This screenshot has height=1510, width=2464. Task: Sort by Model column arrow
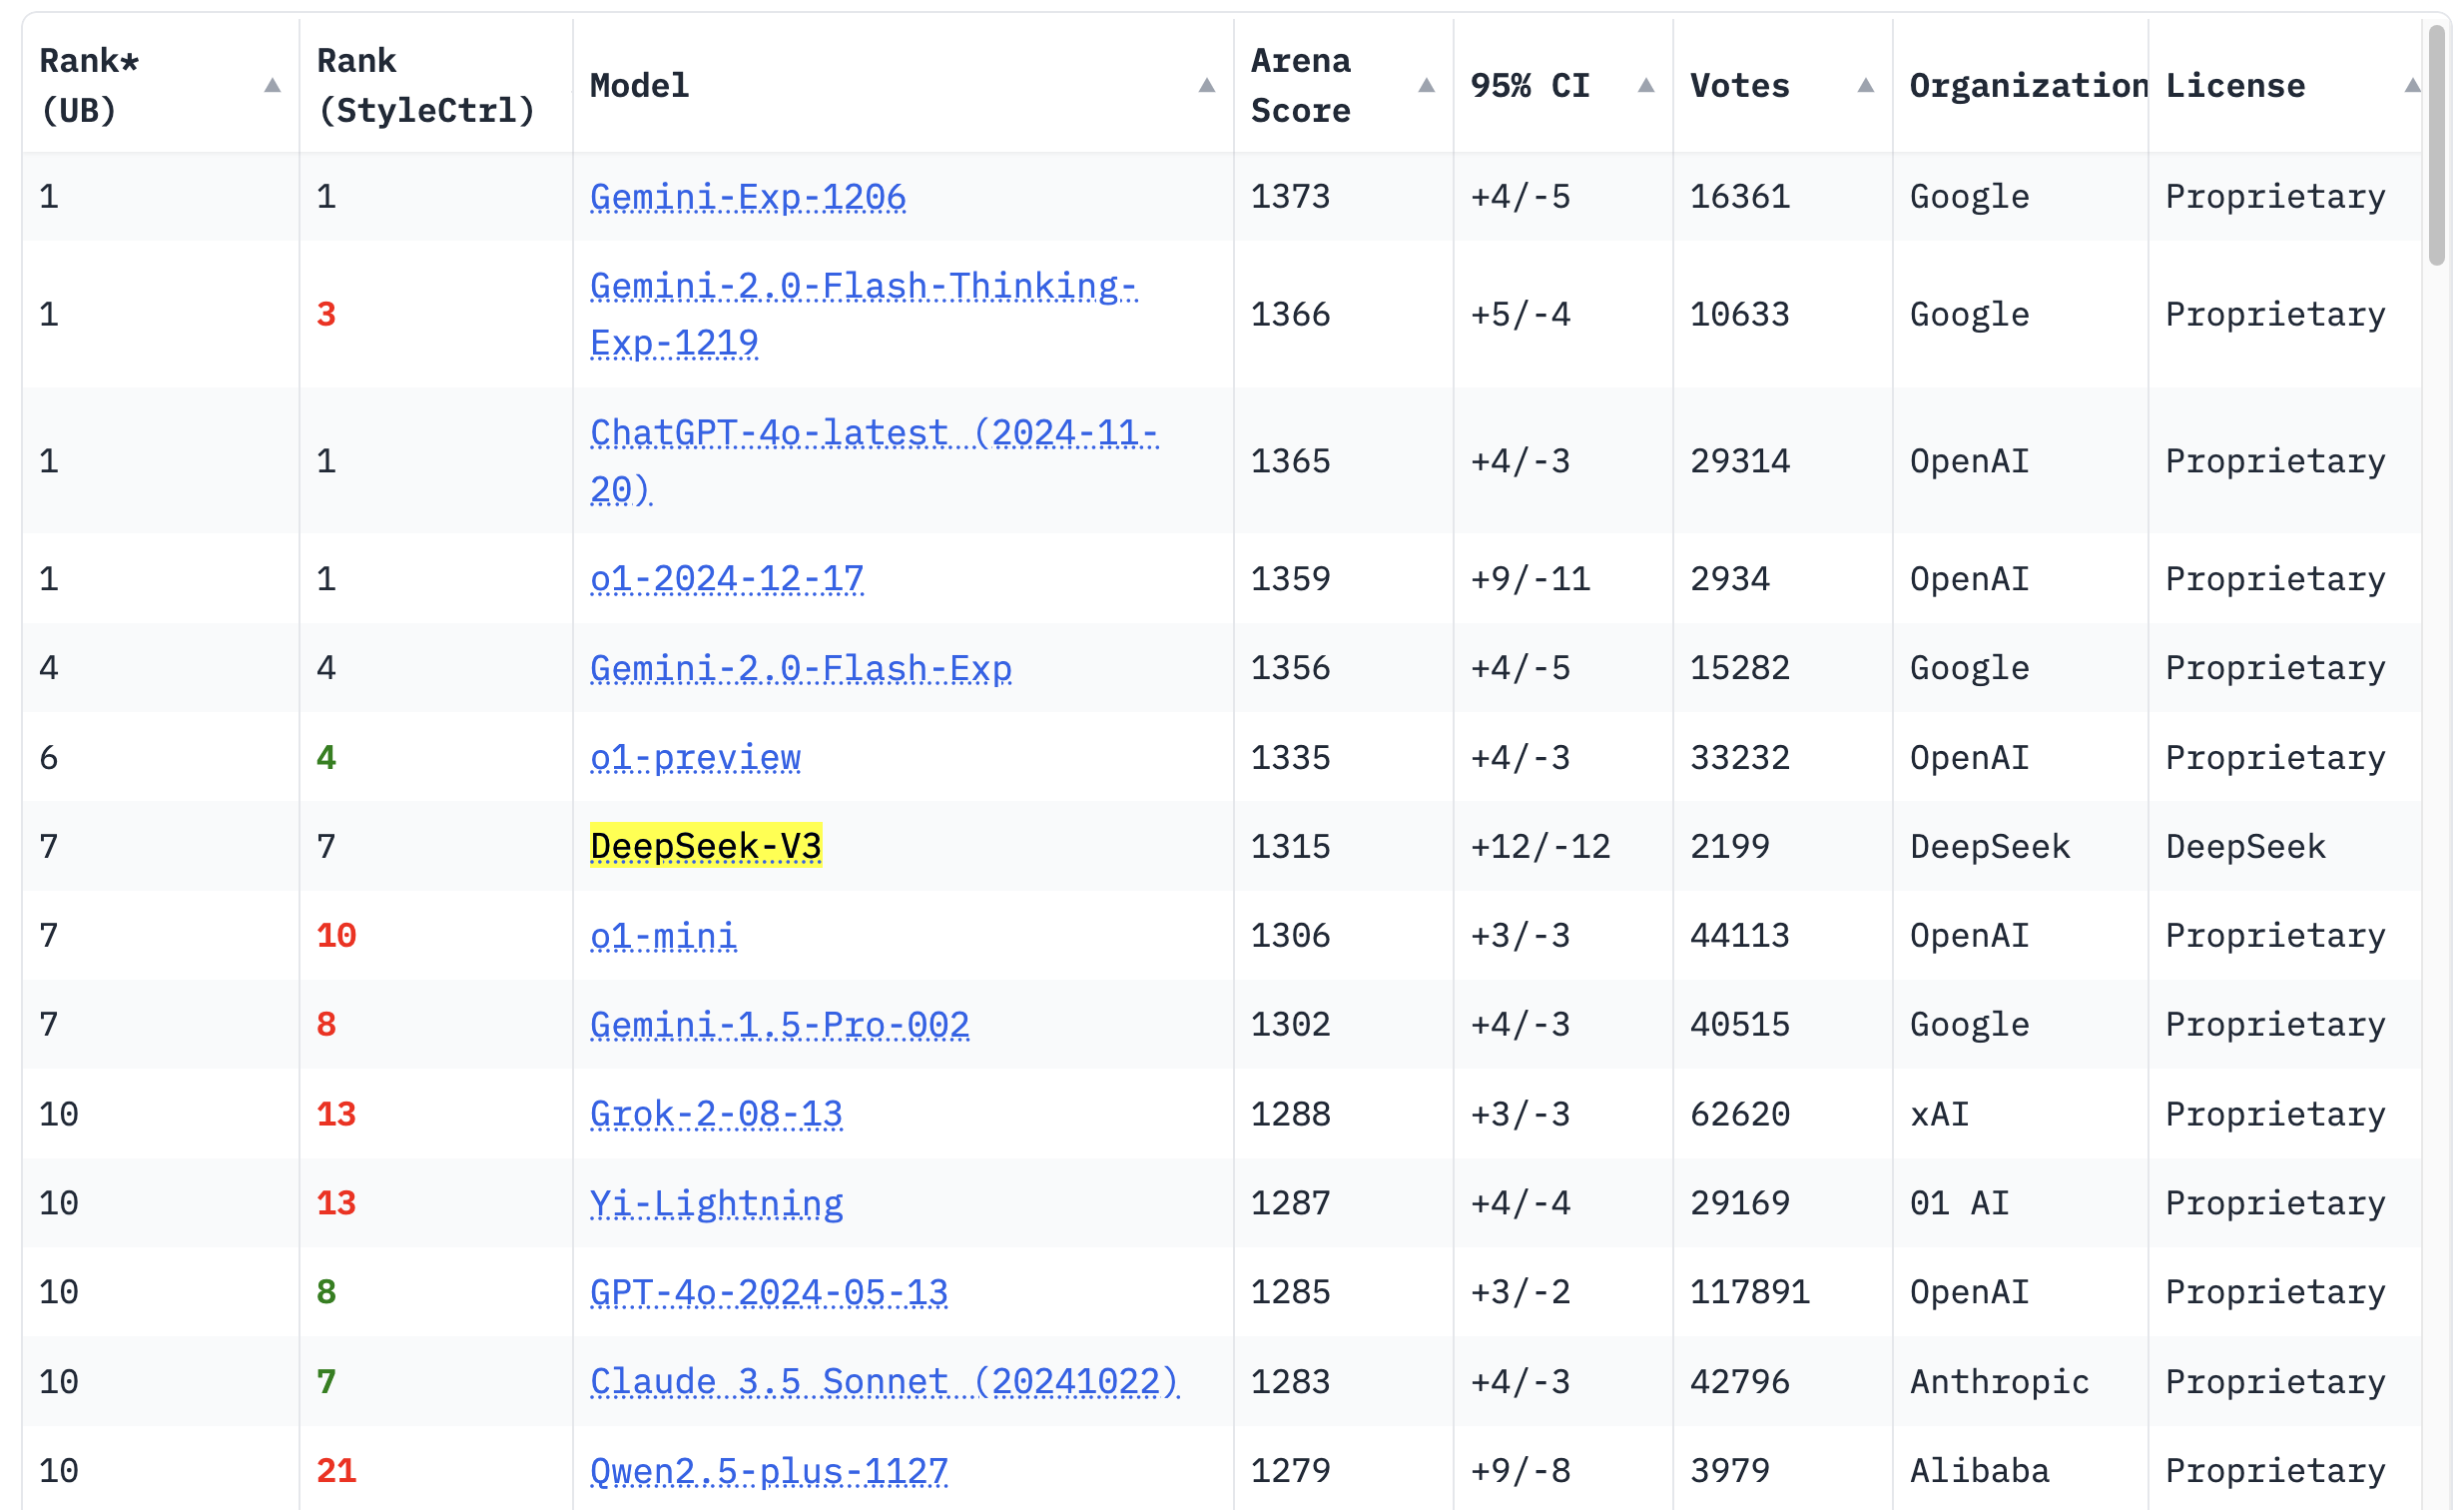pos(1207,86)
